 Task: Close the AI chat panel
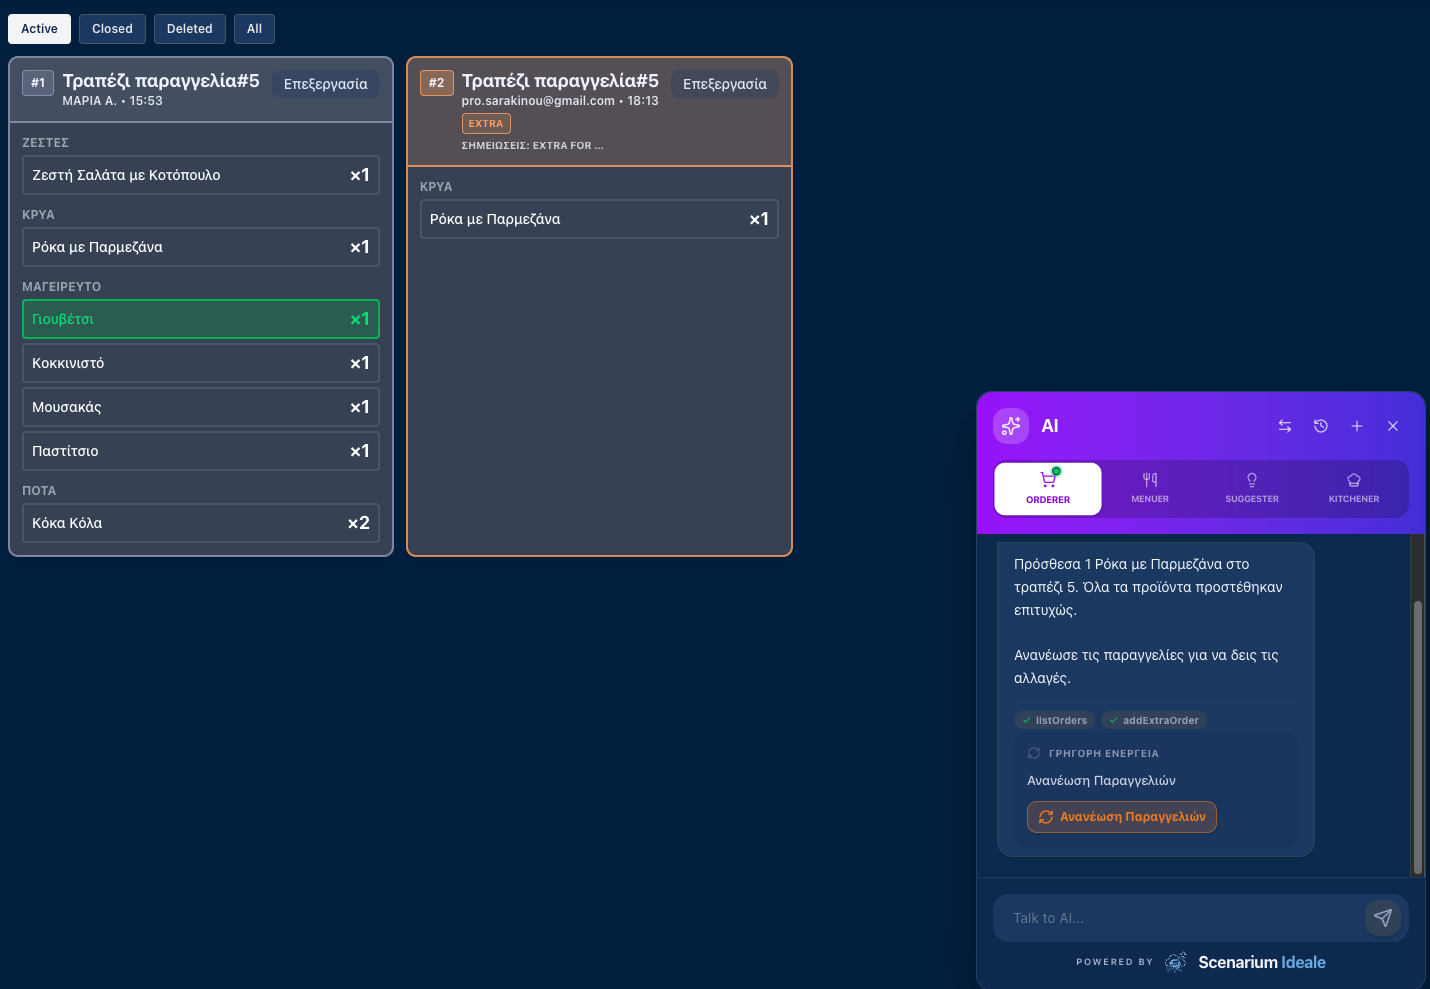click(x=1393, y=426)
